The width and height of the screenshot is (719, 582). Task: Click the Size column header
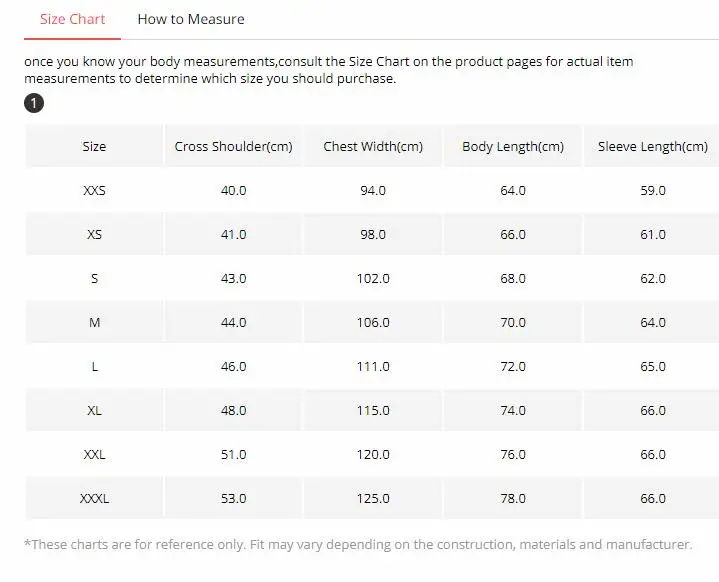coord(94,147)
